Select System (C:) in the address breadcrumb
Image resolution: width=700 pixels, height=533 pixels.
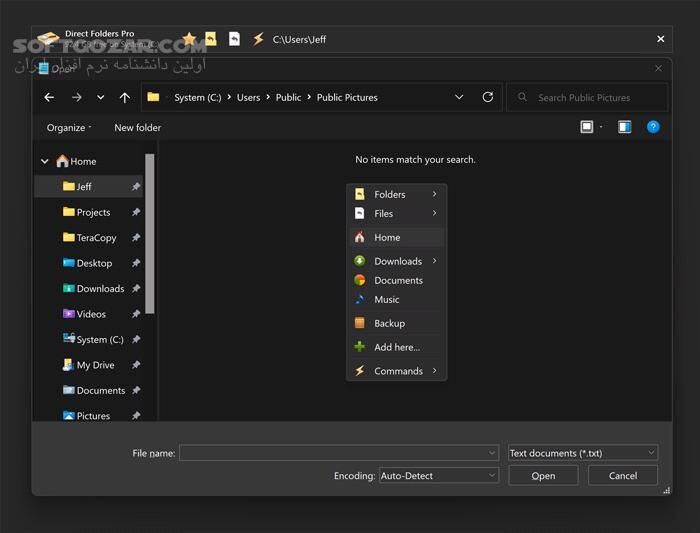coord(197,97)
